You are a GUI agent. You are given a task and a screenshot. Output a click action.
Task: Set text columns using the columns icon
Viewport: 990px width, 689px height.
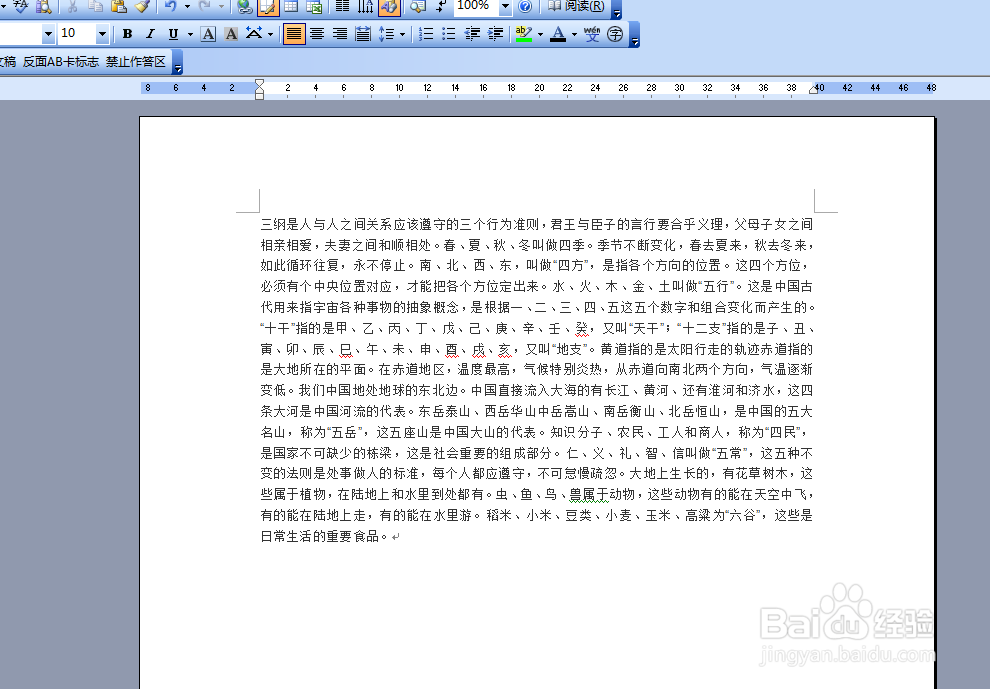click(342, 6)
